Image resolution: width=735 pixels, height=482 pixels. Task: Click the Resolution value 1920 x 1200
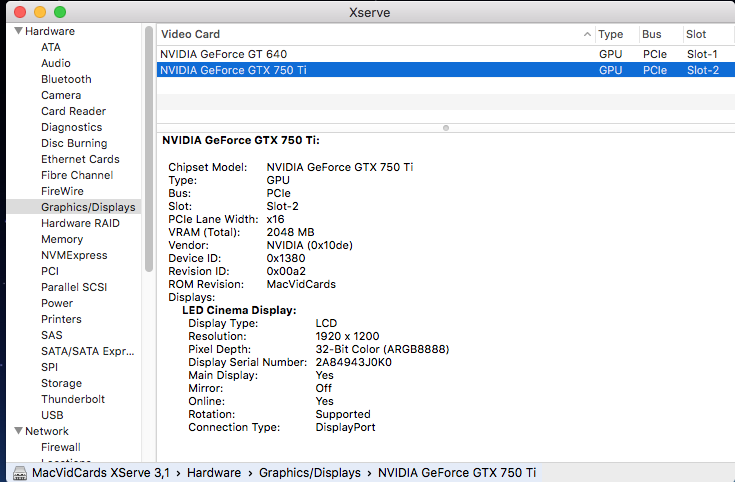347,336
